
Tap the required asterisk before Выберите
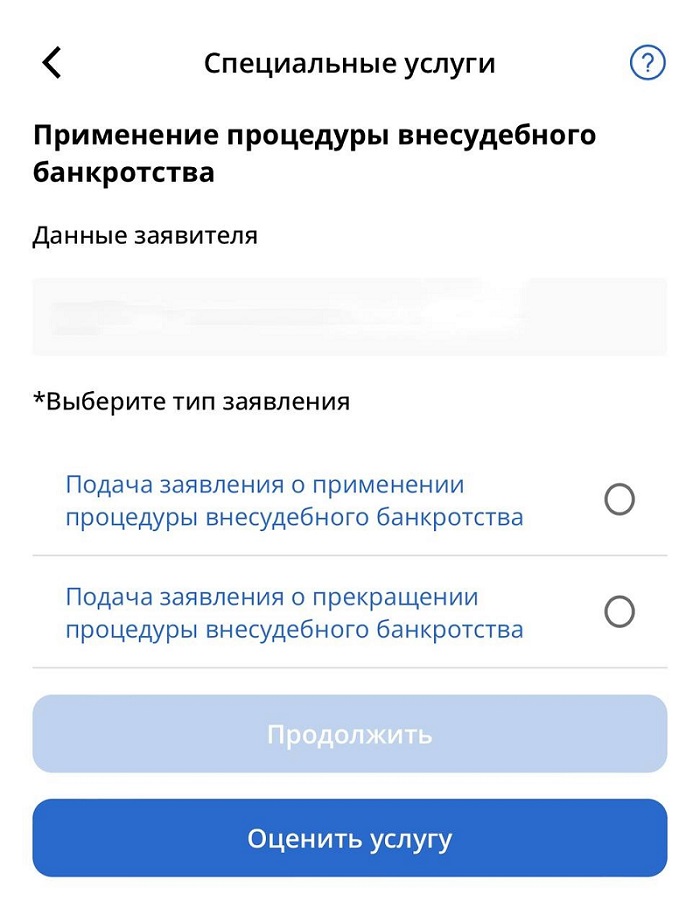coord(39,399)
